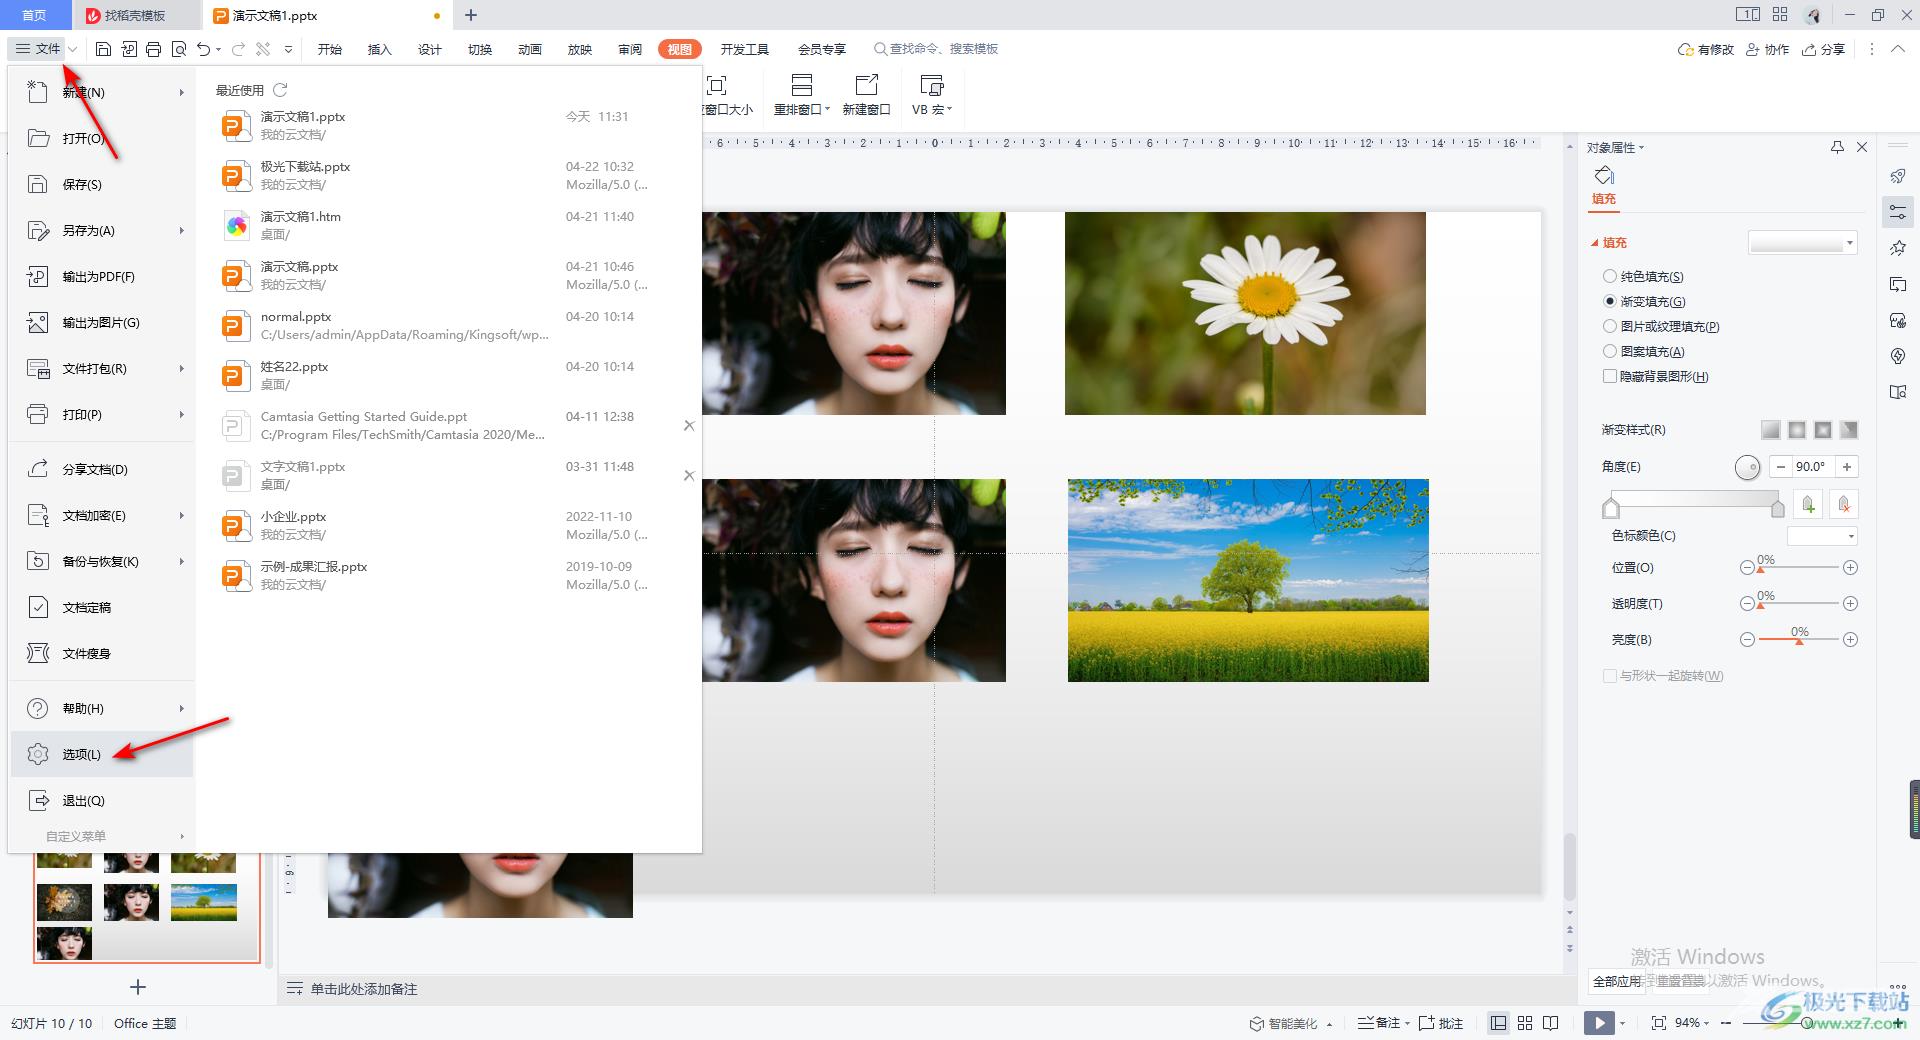Viewport: 1920px width, 1040px height.
Task: Open the 开发工具 (Developer Tools) tab
Action: [745, 49]
